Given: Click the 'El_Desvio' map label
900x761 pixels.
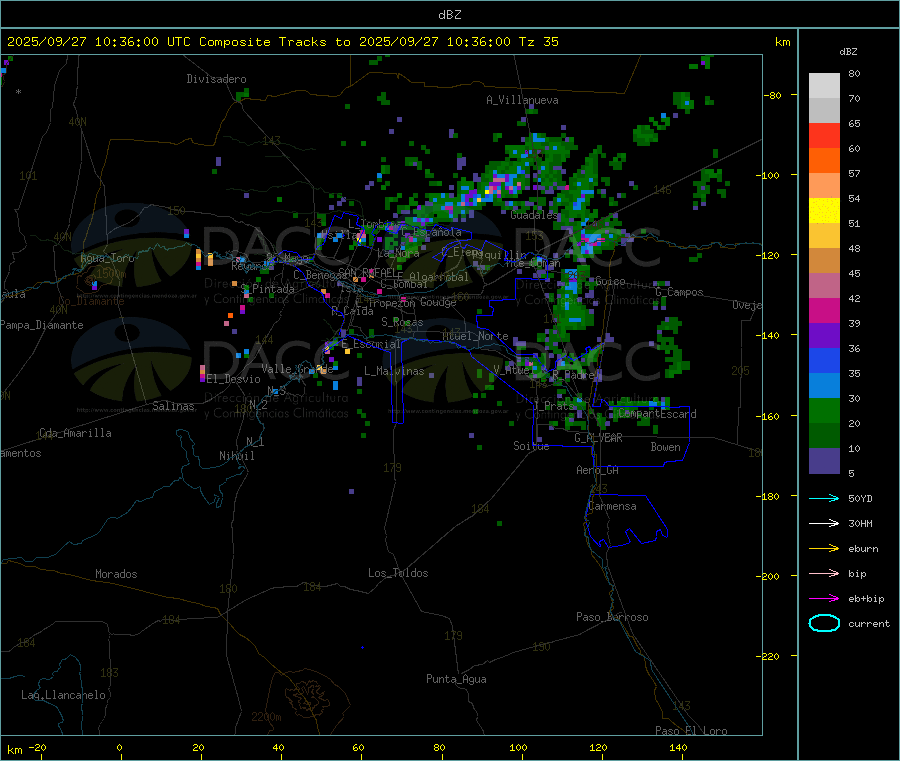Looking at the screenshot, I should point(234,379).
